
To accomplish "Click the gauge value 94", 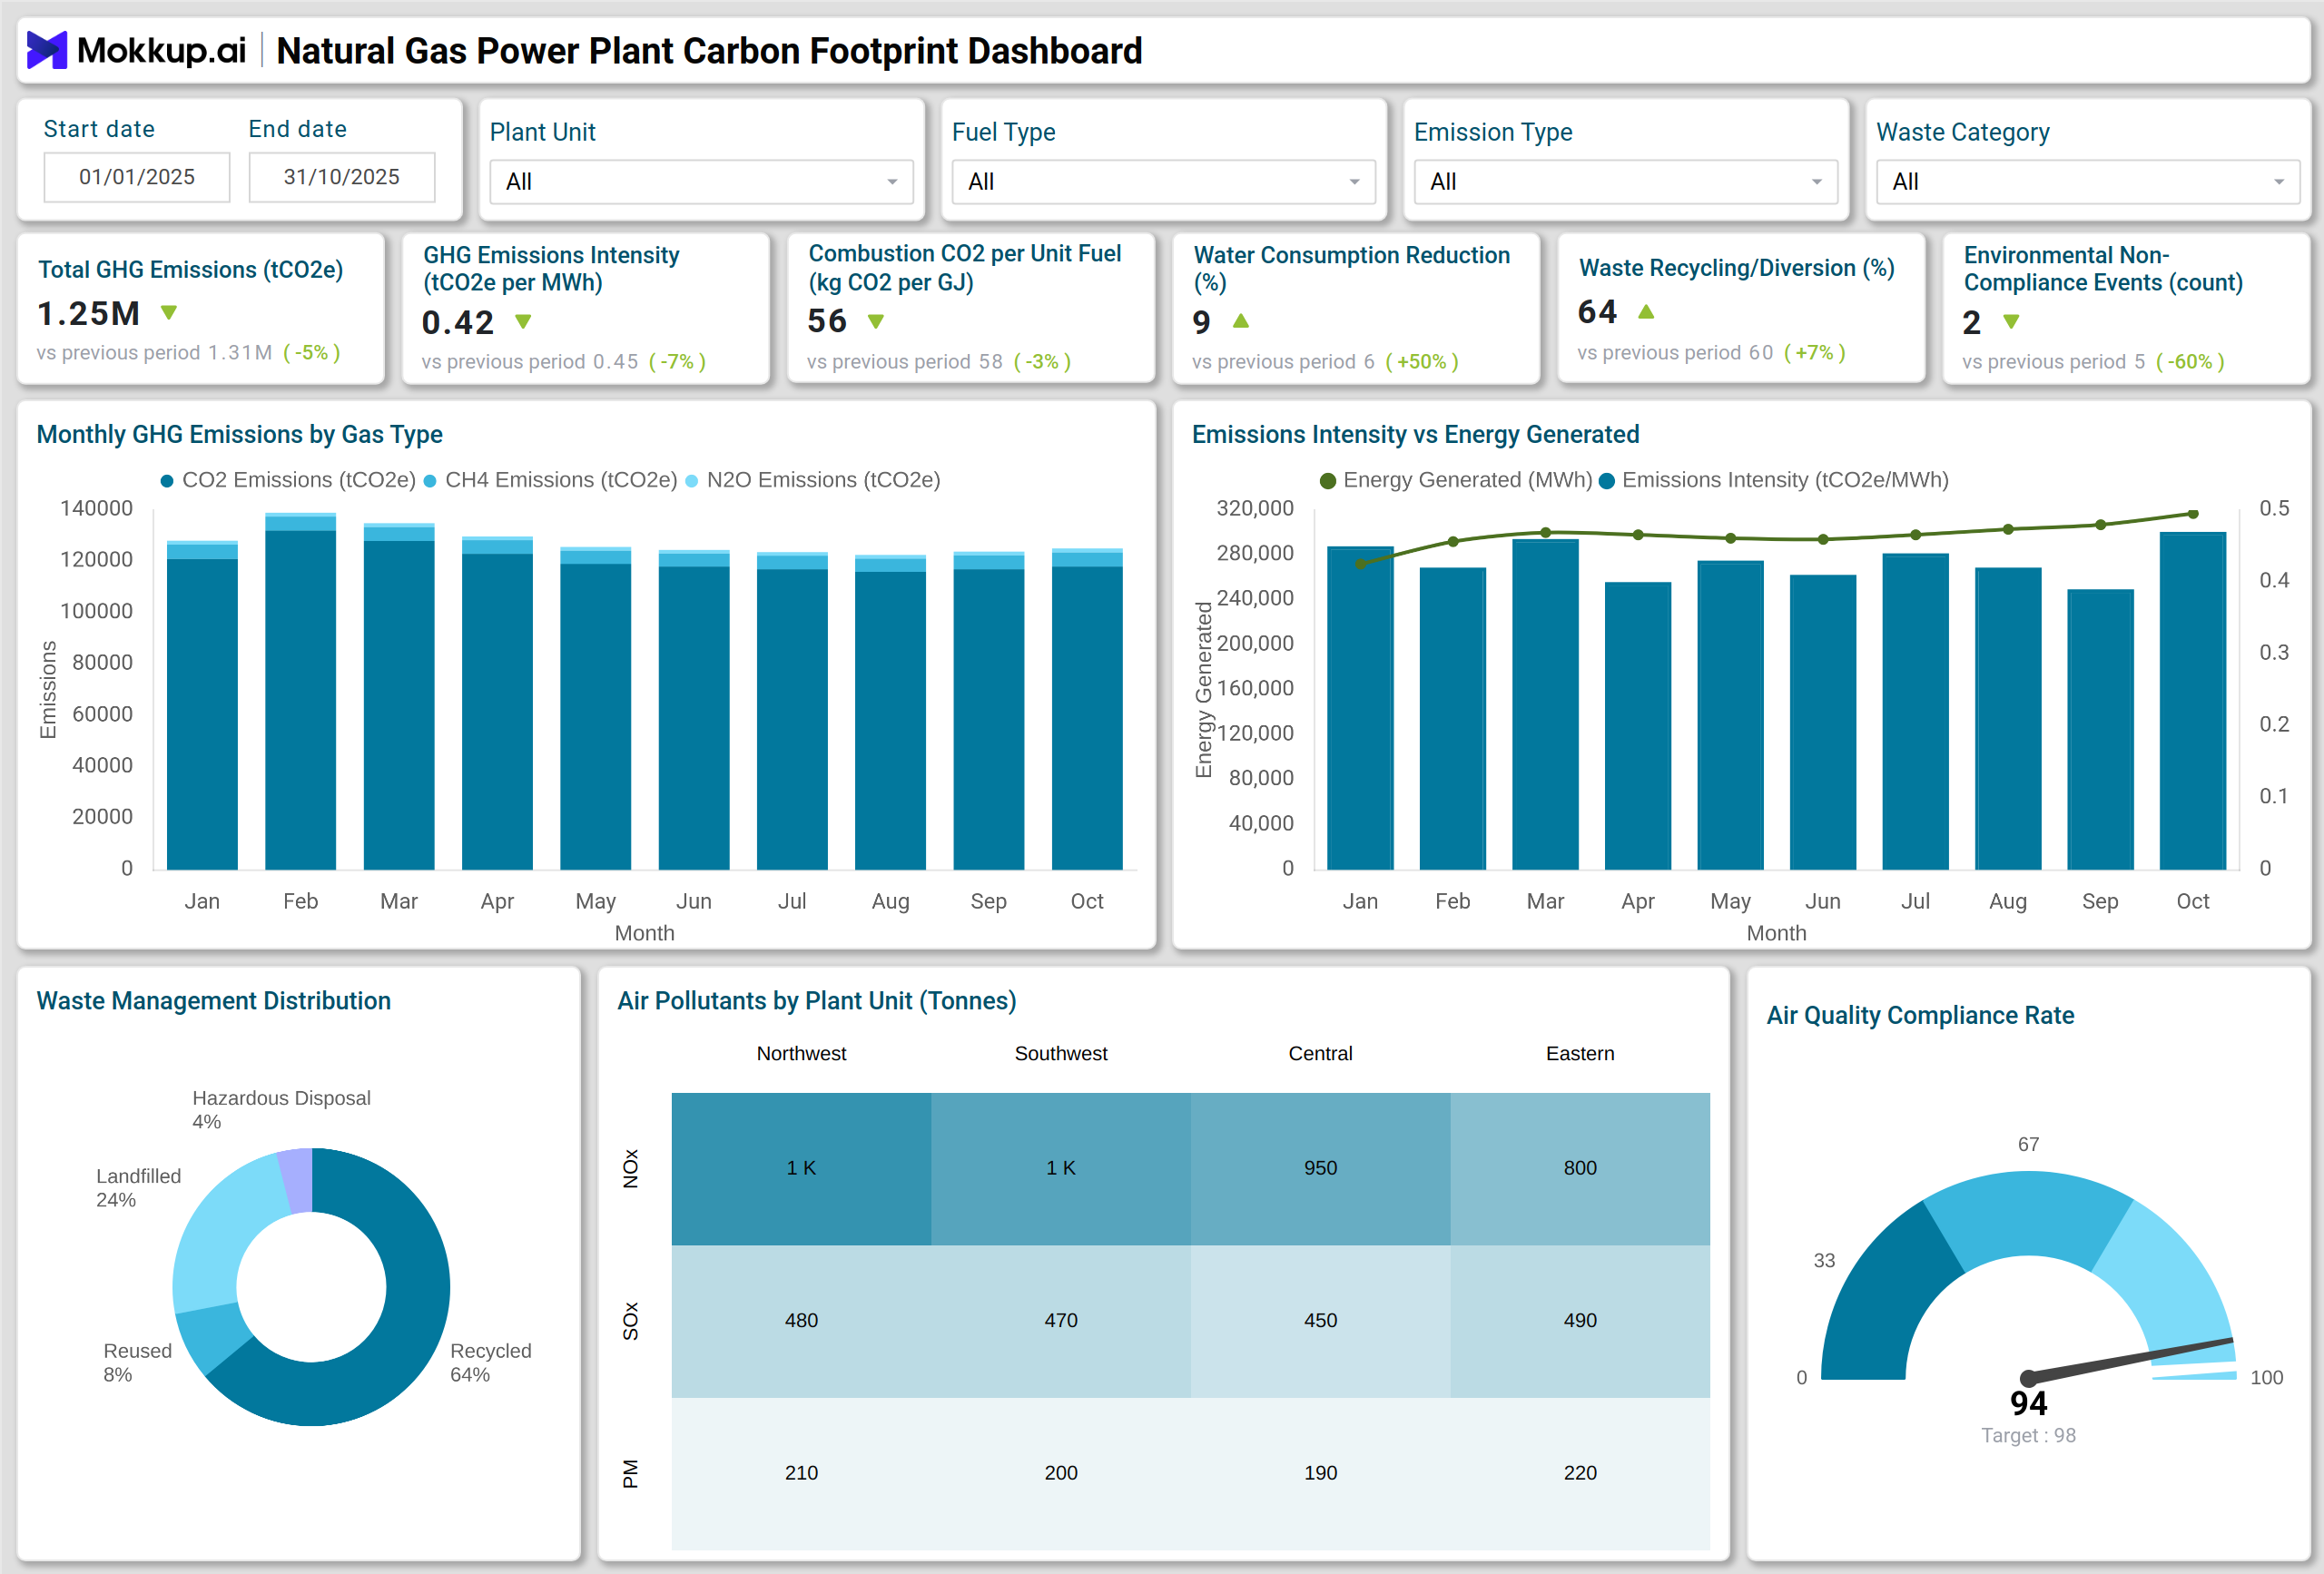I will [2028, 1403].
